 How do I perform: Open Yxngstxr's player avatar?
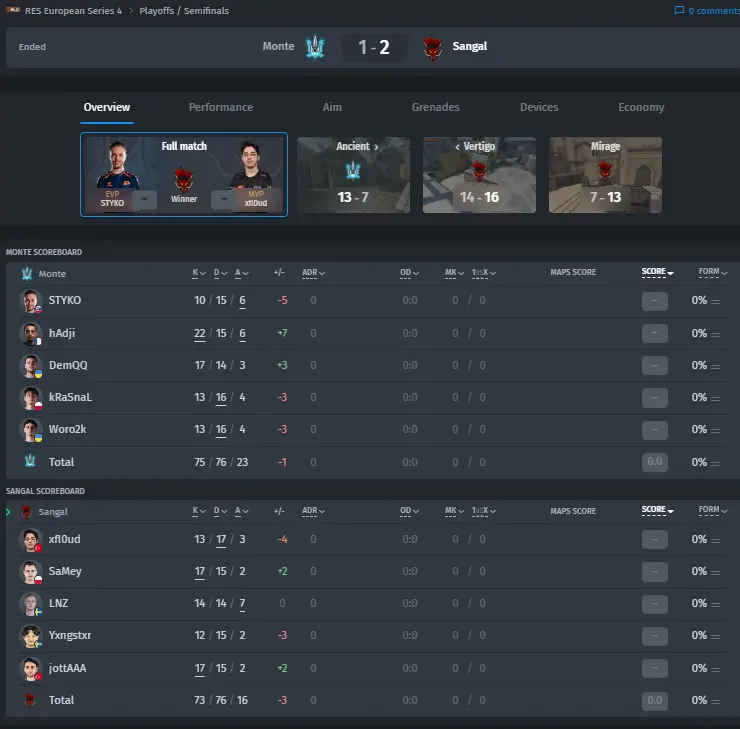(x=31, y=636)
